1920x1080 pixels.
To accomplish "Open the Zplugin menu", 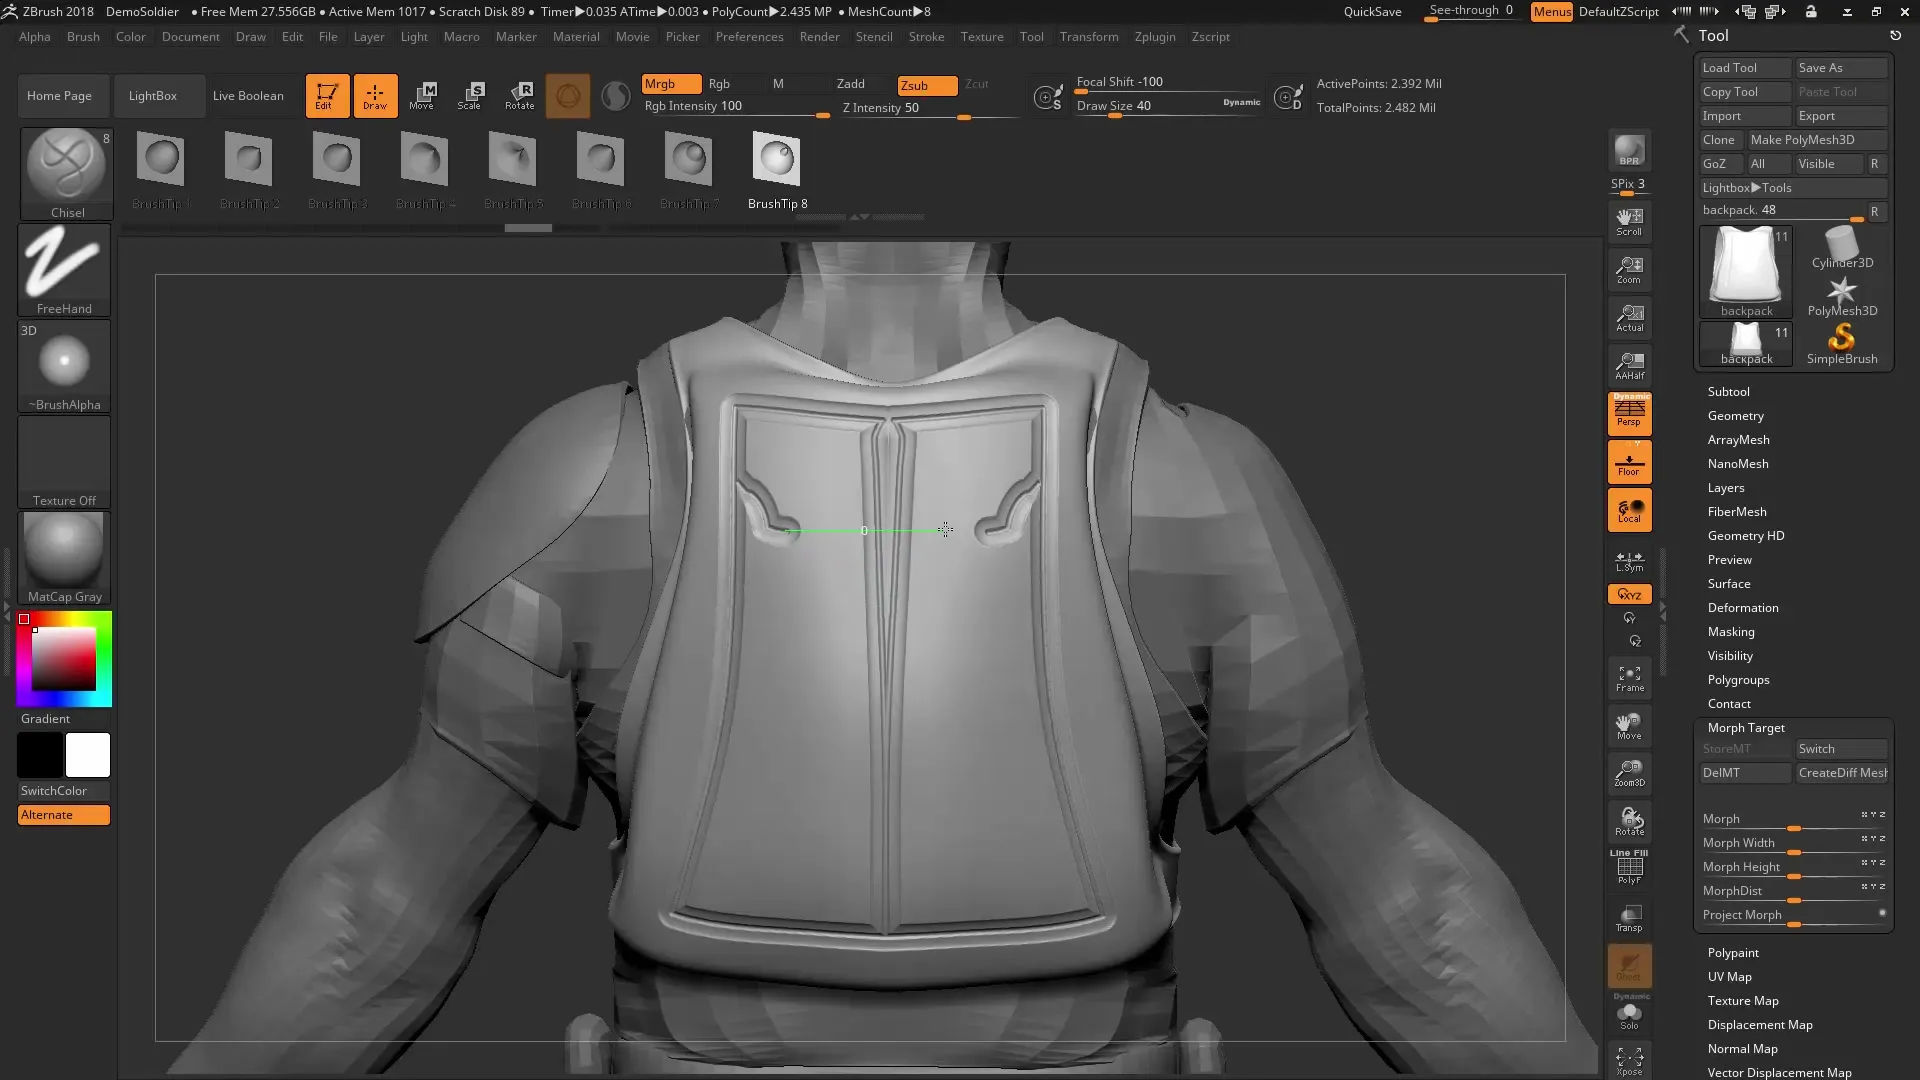I will pyautogui.click(x=1155, y=37).
